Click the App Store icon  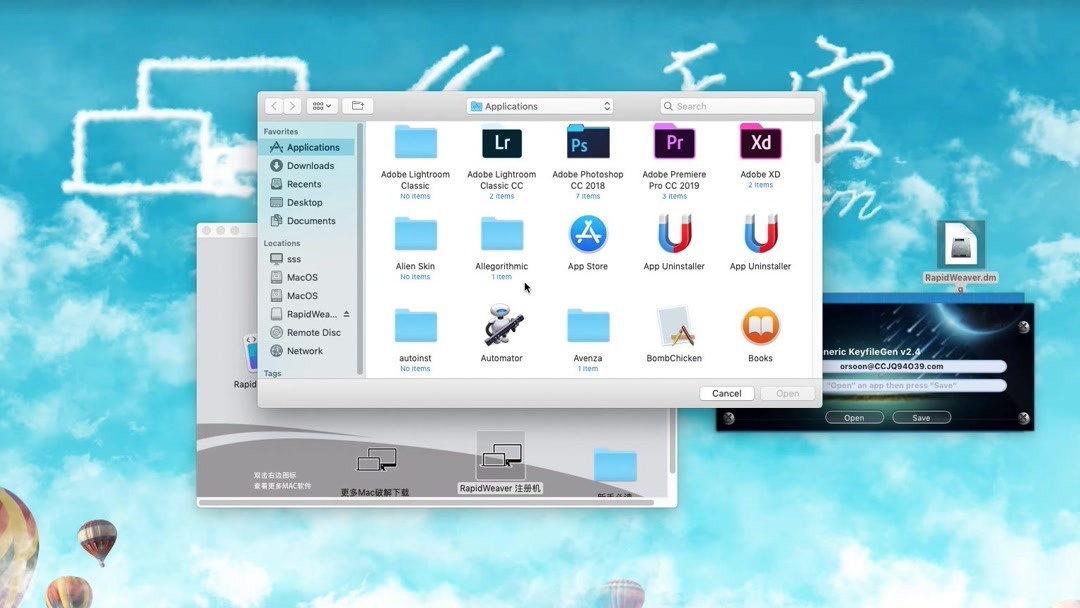pos(587,235)
